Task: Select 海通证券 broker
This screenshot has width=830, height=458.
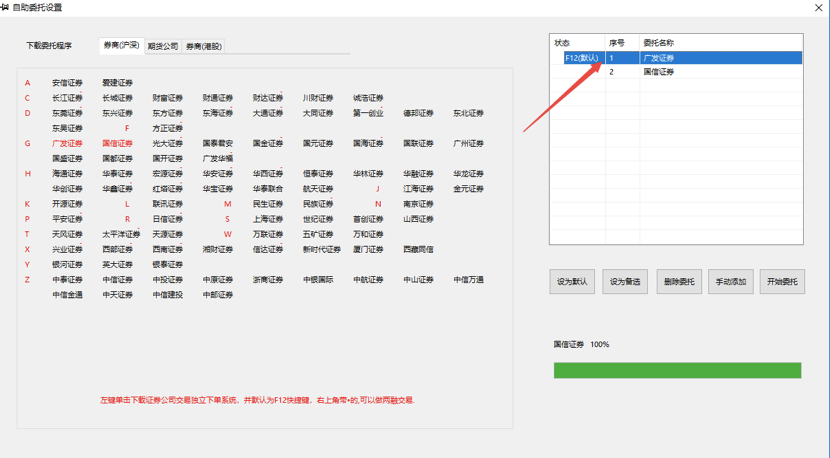Action: pyautogui.click(x=67, y=174)
